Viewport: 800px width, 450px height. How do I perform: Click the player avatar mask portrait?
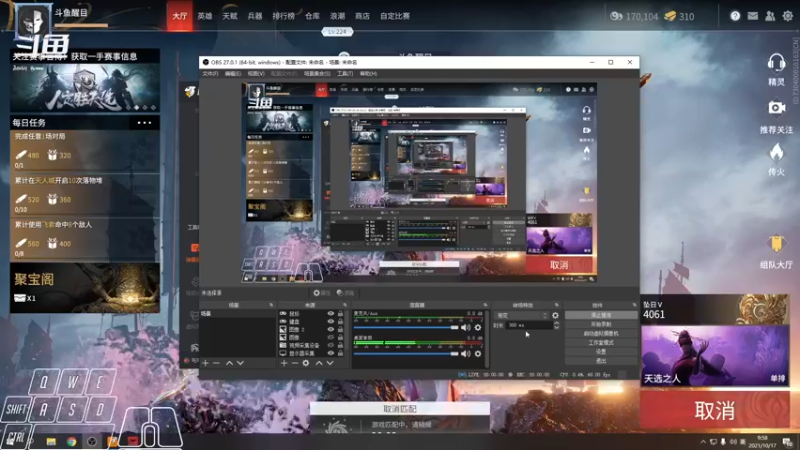pyautogui.click(x=34, y=21)
